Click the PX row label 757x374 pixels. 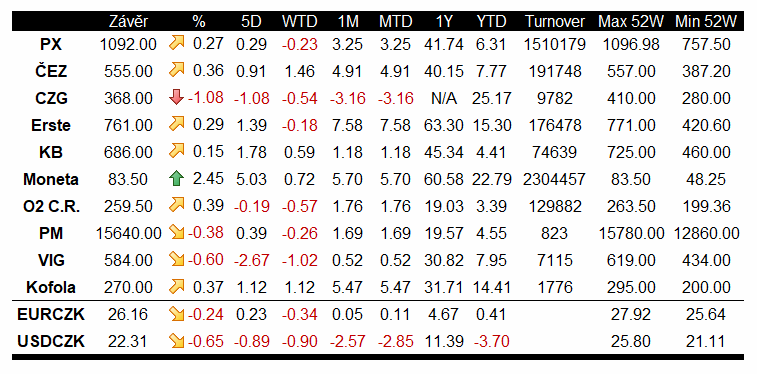[51, 45]
